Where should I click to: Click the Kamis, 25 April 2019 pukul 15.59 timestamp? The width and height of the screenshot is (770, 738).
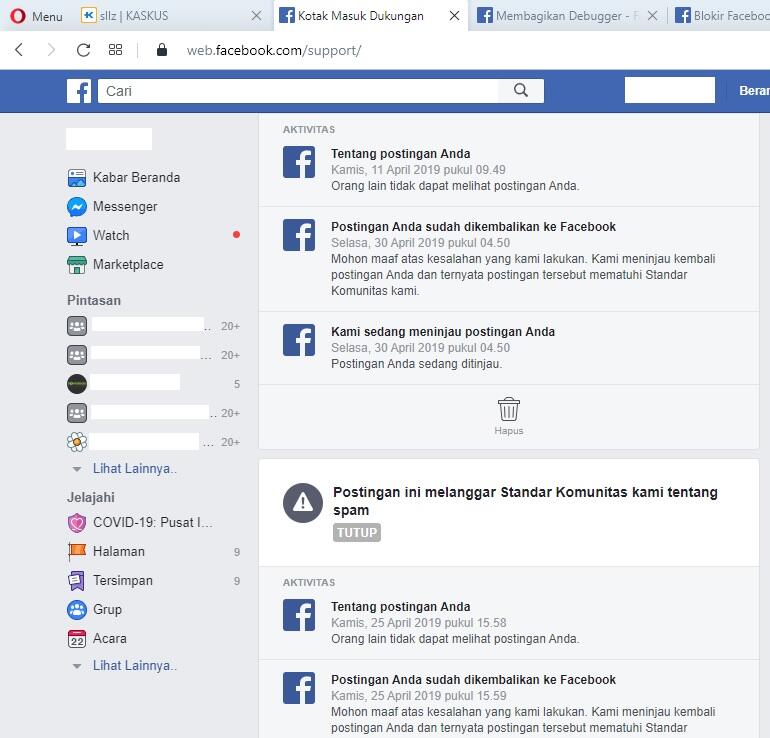(x=418, y=696)
